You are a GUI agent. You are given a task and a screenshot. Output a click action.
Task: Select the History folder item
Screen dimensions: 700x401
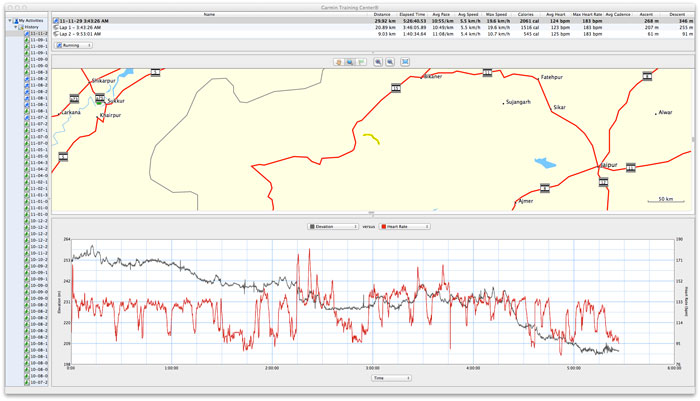(32, 27)
